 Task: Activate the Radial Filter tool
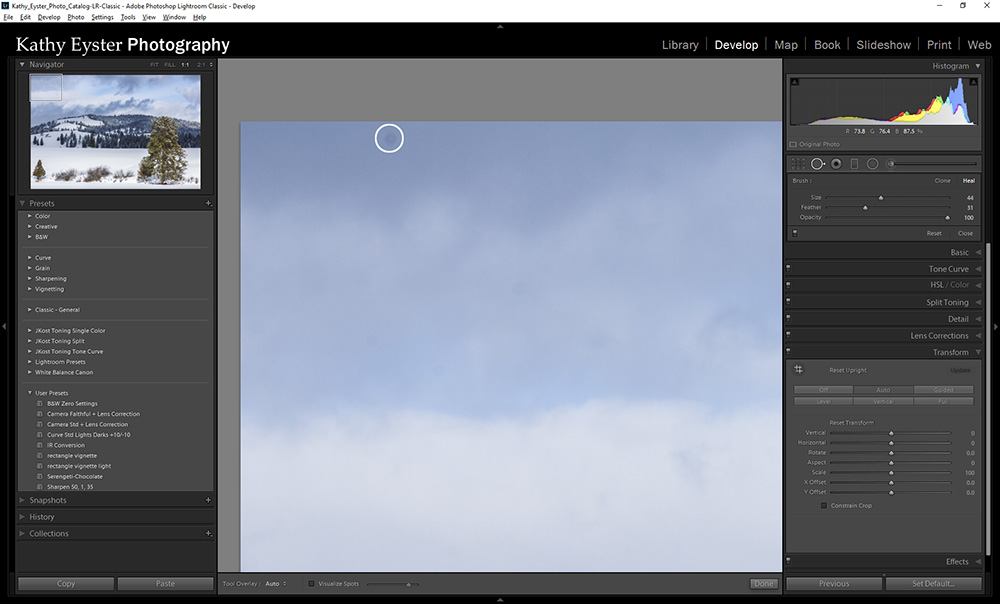[873, 163]
